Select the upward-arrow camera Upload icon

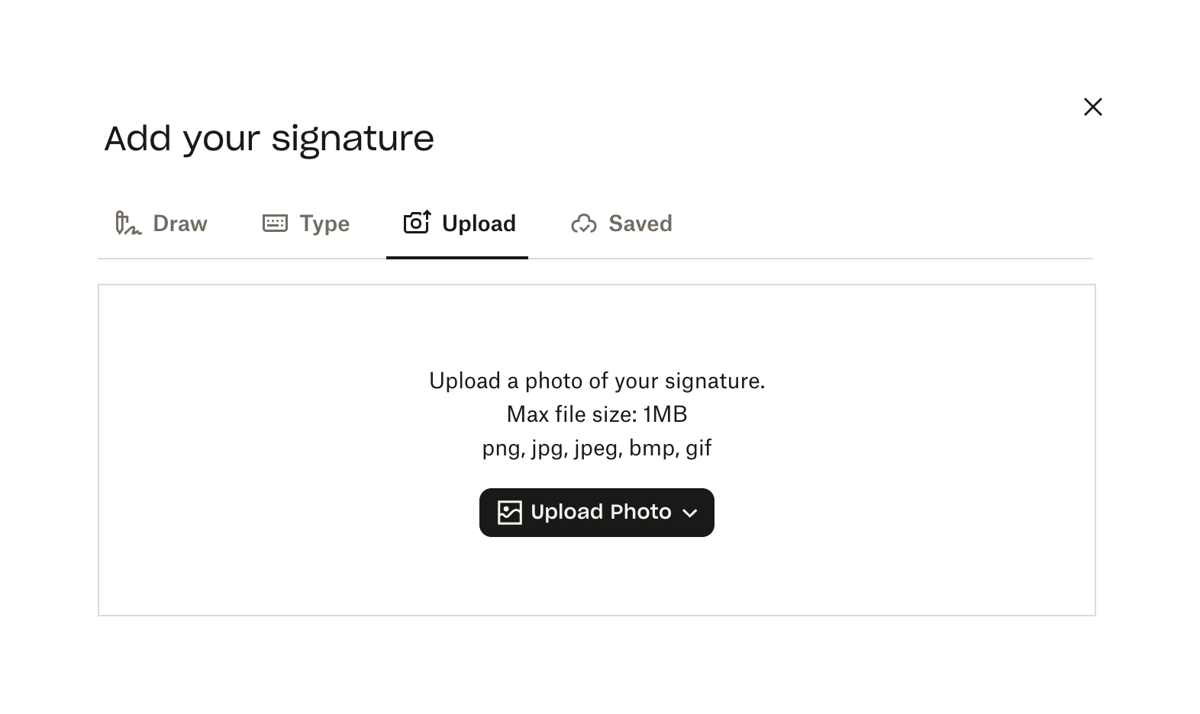point(414,223)
